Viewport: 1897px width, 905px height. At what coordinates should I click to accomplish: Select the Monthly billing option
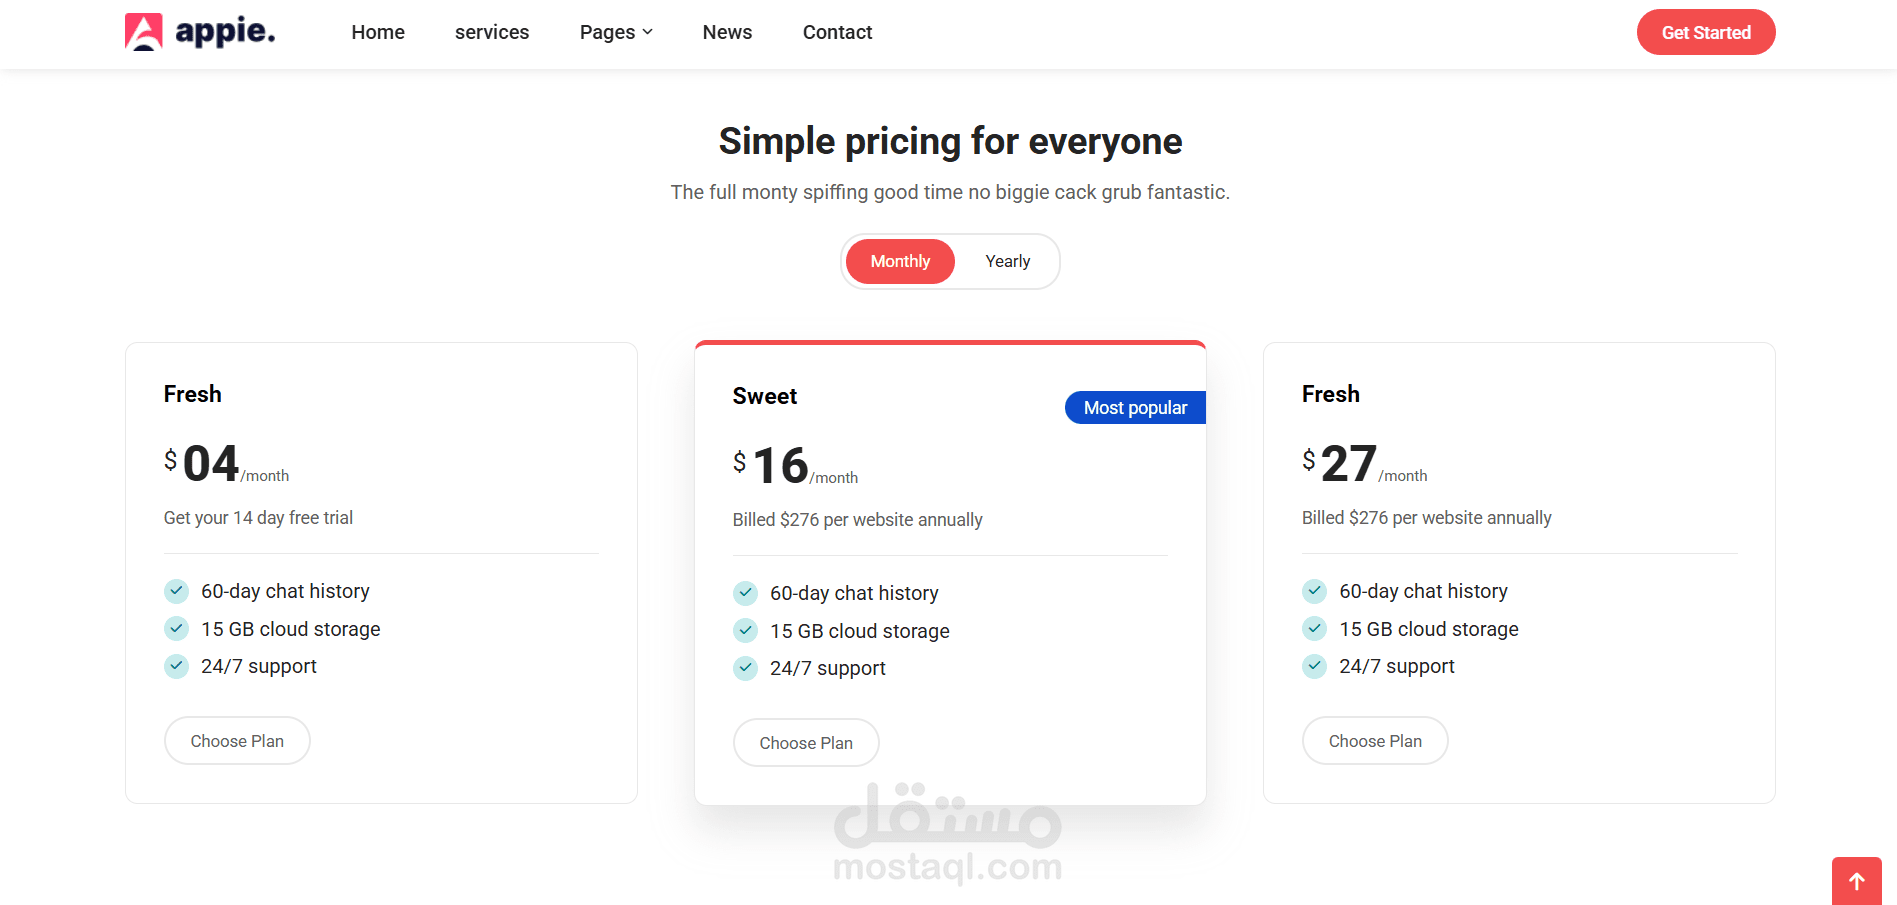(x=900, y=261)
